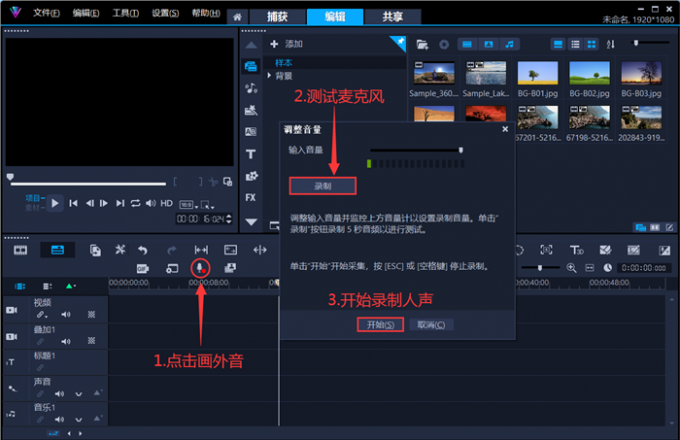Click the 添加 folder button

tap(286, 44)
